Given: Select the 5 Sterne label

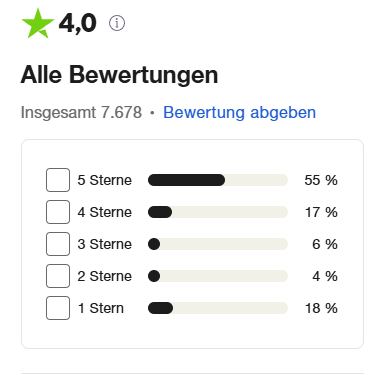Looking at the screenshot, I should tap(105, 180).
